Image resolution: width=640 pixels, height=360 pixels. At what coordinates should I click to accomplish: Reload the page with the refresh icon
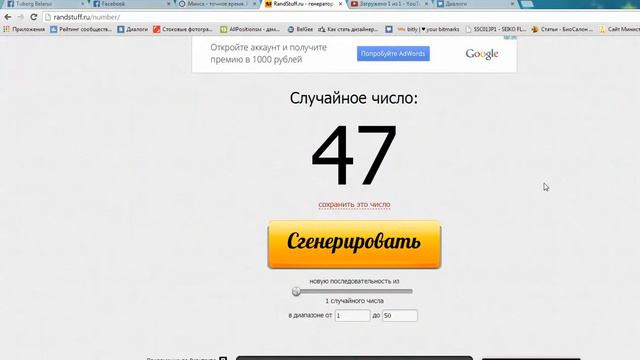point(33,17)
